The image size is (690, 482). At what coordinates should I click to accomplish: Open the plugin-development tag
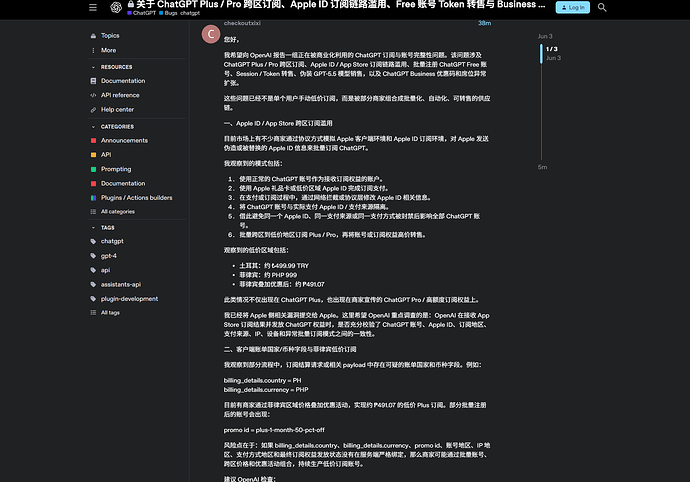pyautogui.click(x=129, y=299)
